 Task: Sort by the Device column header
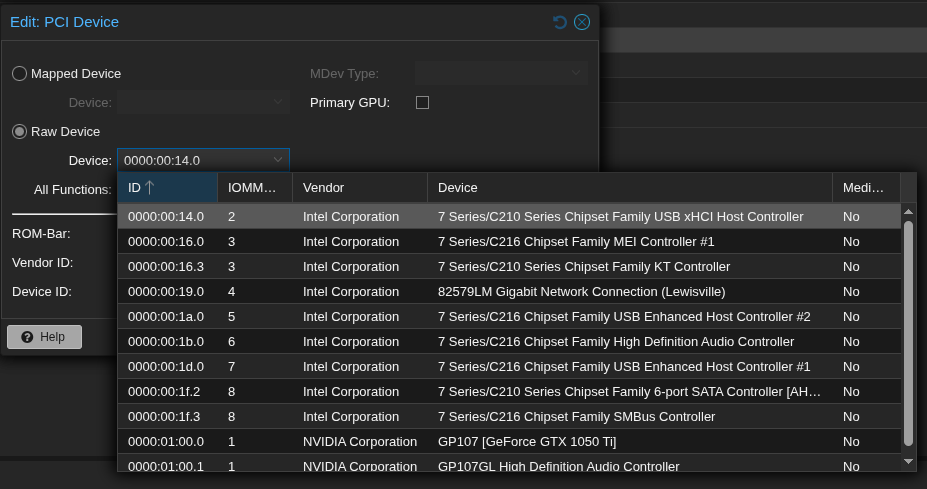point(628,187)
